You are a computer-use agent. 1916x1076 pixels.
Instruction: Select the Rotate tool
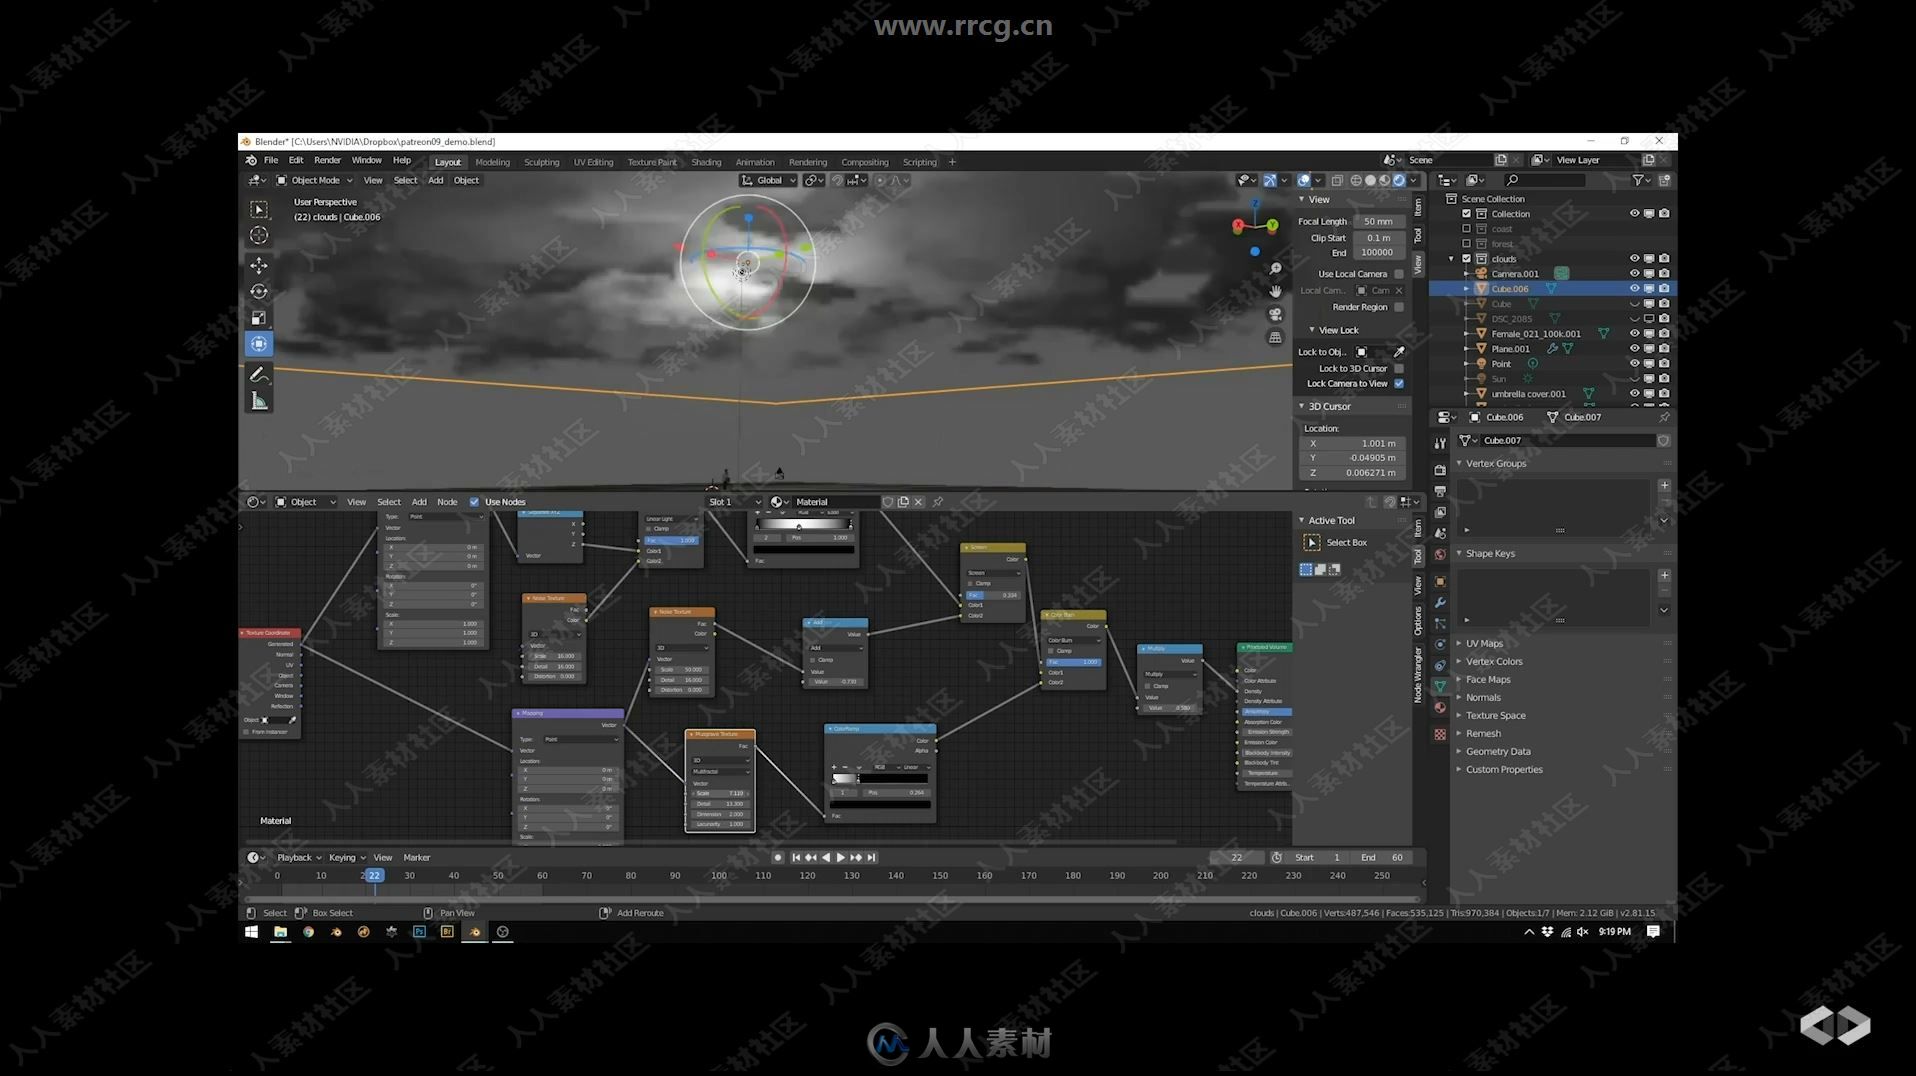pyautogui.click(x=259, y=291)
